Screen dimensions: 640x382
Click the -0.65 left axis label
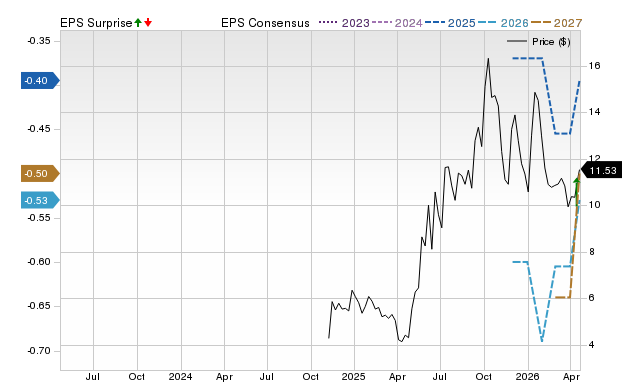39,306
